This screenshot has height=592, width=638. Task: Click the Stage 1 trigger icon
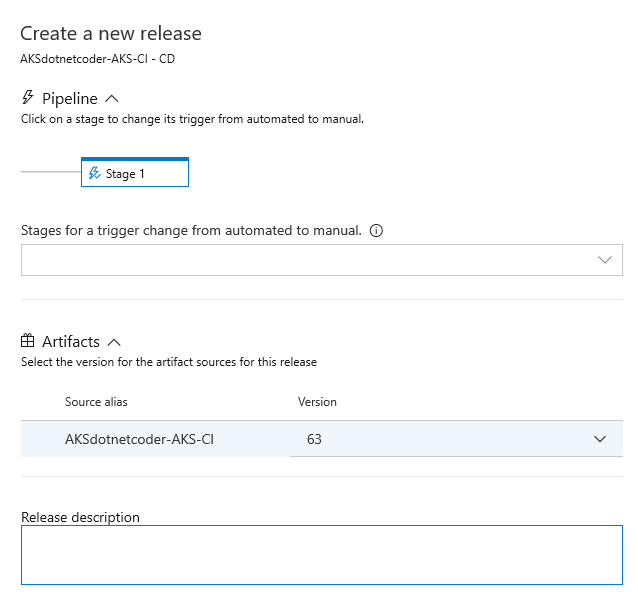click(x=94, y=173)
